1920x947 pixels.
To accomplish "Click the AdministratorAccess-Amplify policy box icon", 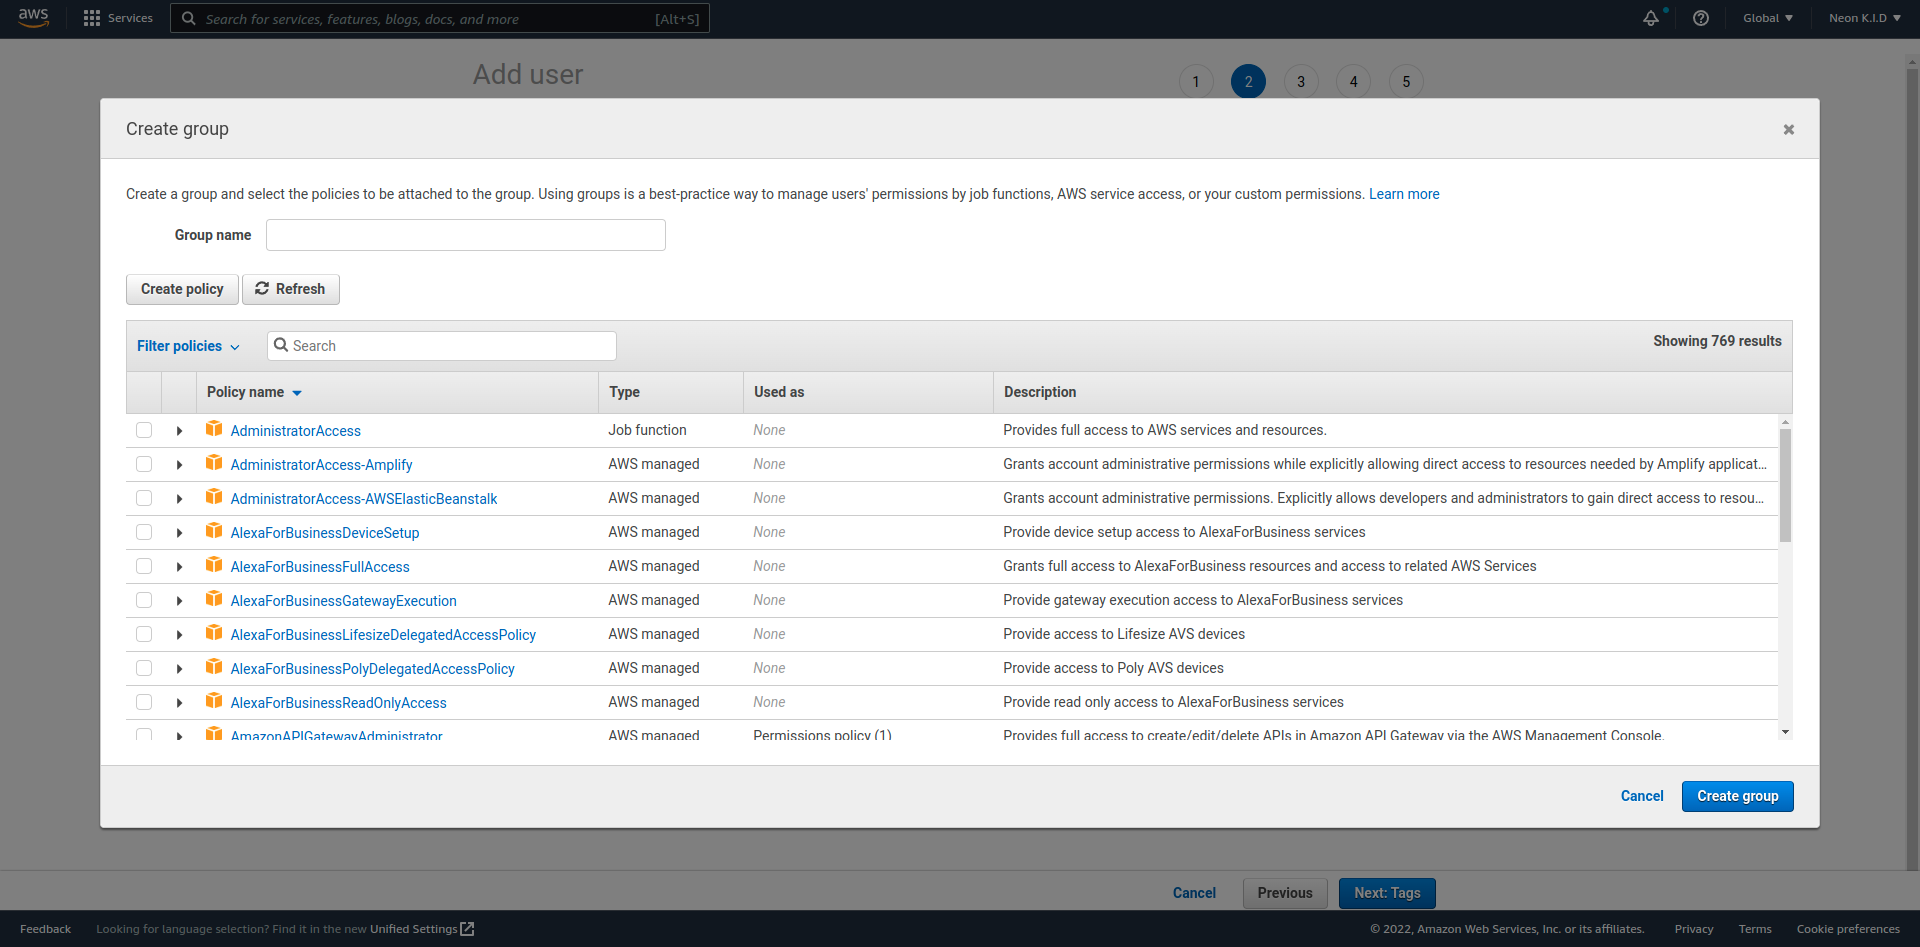I will point(214,463).
